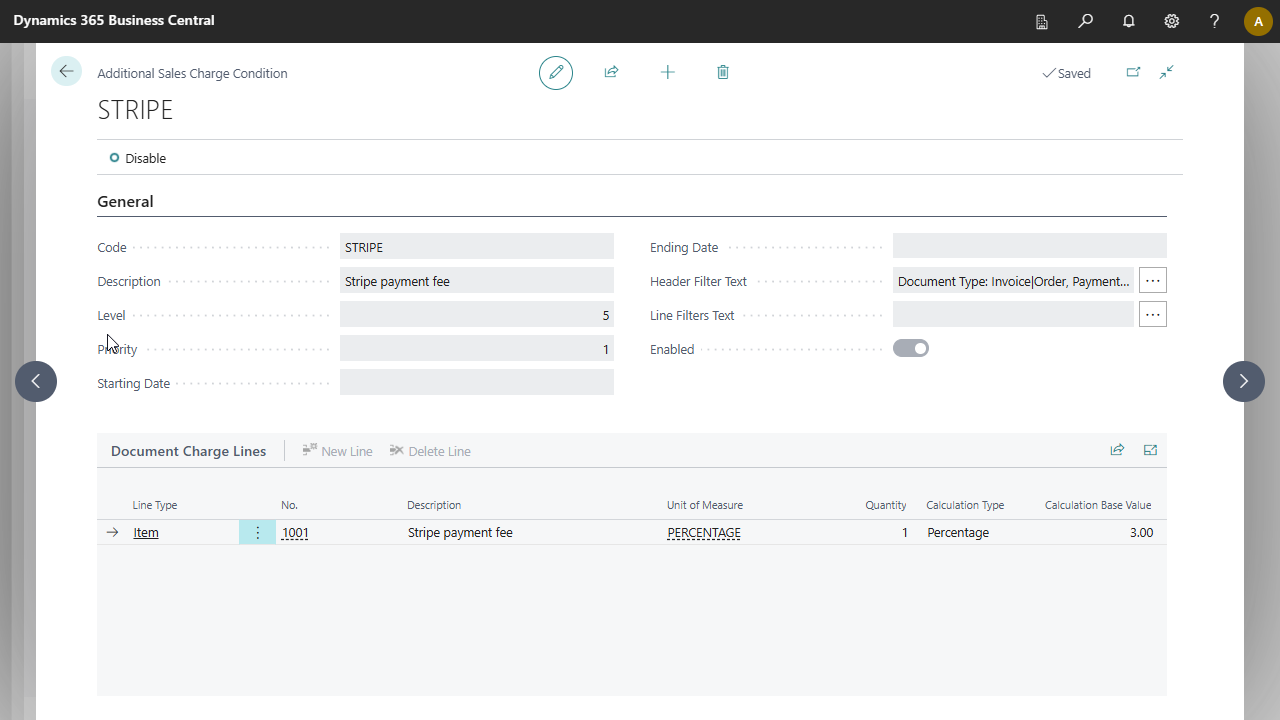Open the search magnifier icon

coord(1085,21)
